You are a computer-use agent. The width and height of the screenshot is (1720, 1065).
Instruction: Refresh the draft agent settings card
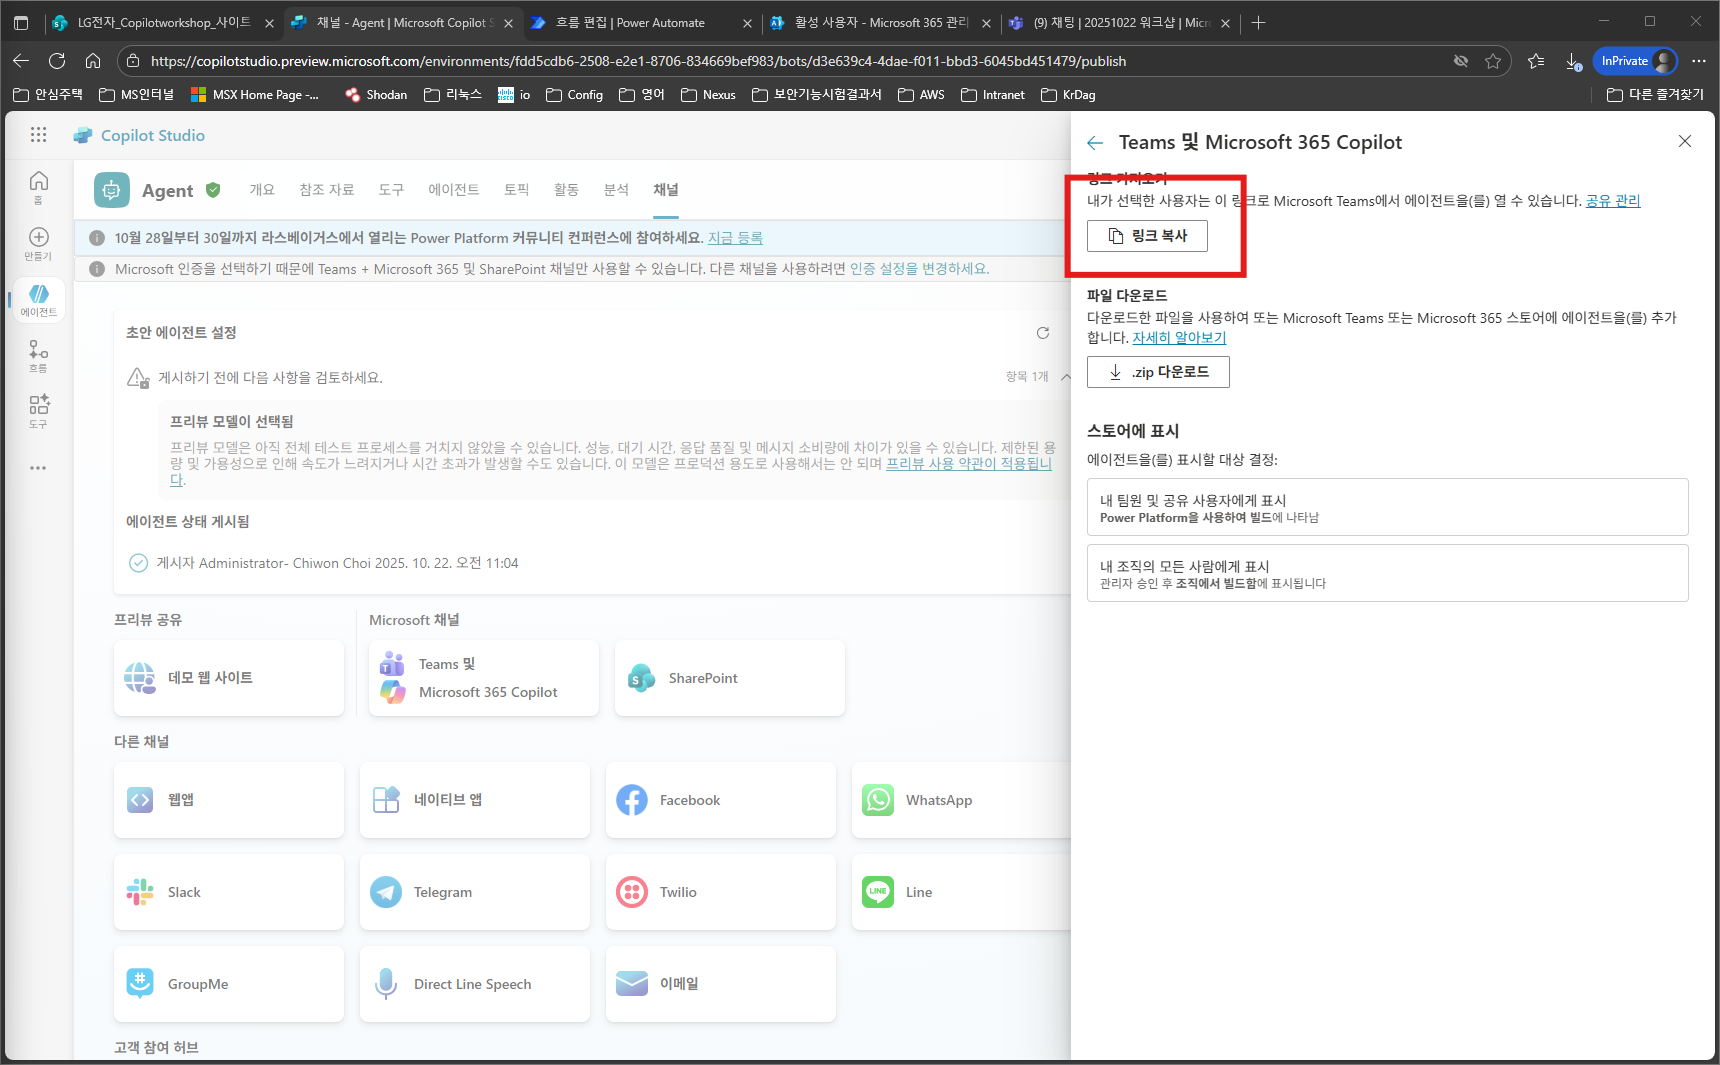[x=1043, y=333]
